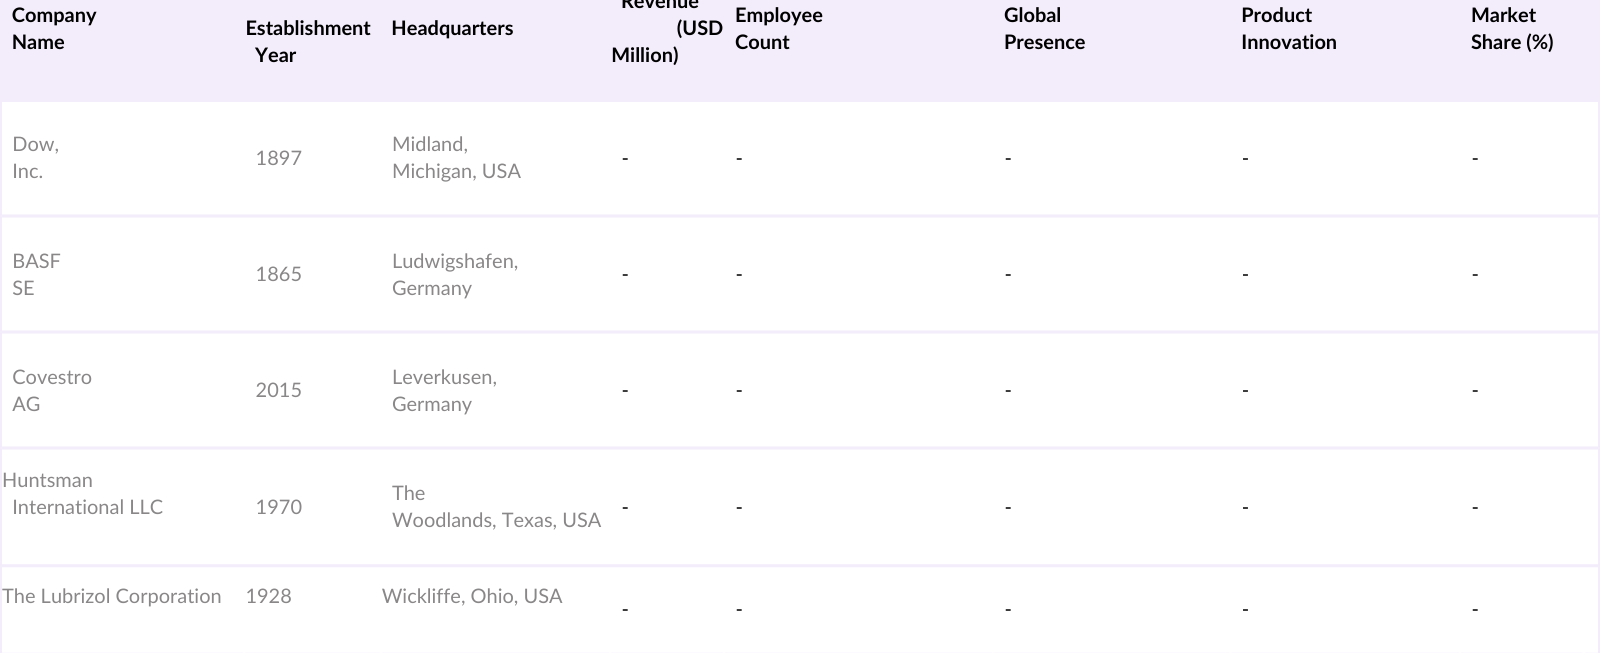This screenshot has width=1600, height=653.
Task: Select the 1897 establishment year cell
Action: [278, 158]
